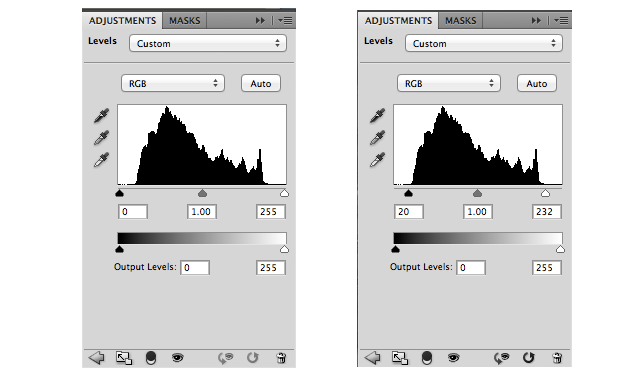Click the histogram in right panel
640x392 pixels.
[x=478, y=145]
